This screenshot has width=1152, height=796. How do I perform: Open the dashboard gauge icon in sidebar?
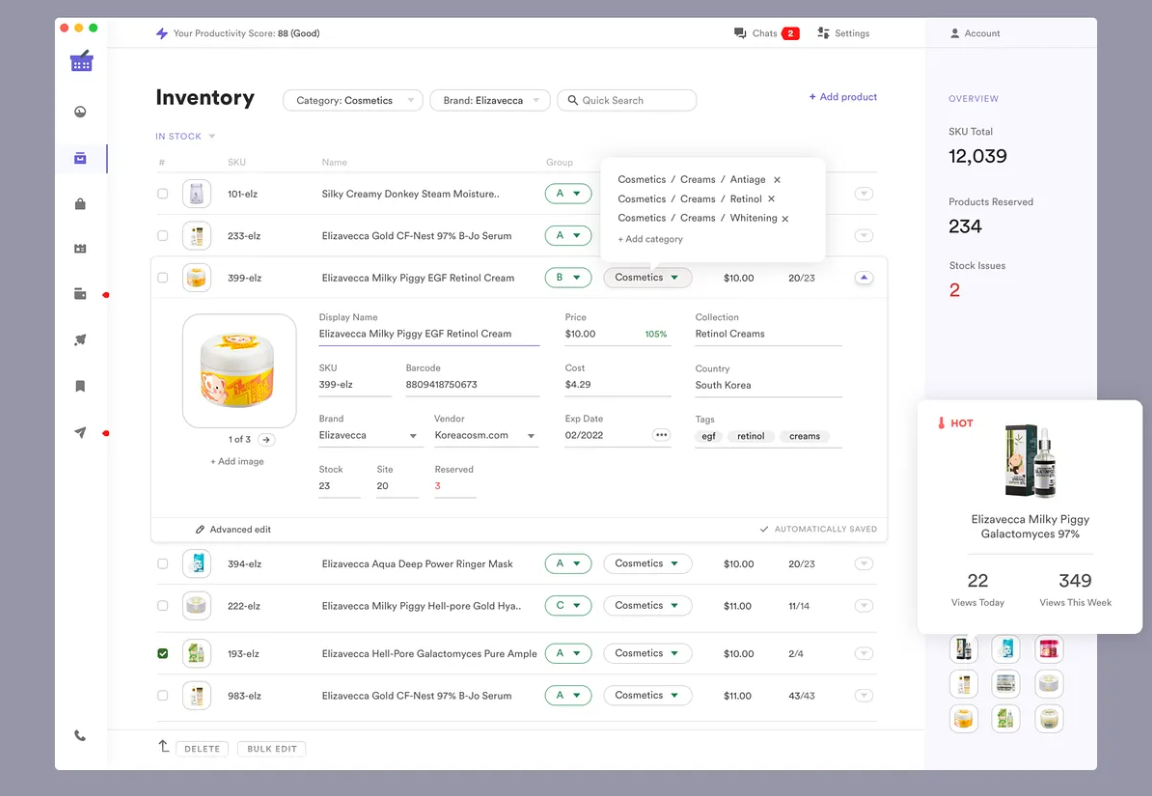click(81, 112)
